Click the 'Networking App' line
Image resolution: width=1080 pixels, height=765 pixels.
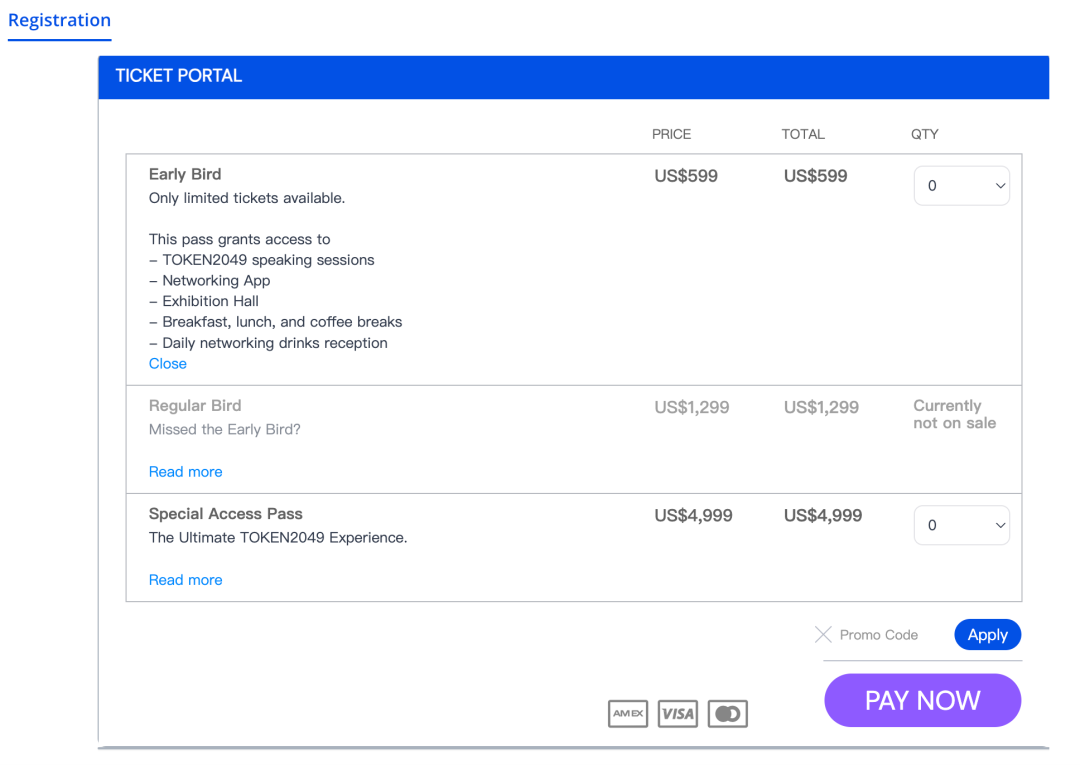[209, 281]
